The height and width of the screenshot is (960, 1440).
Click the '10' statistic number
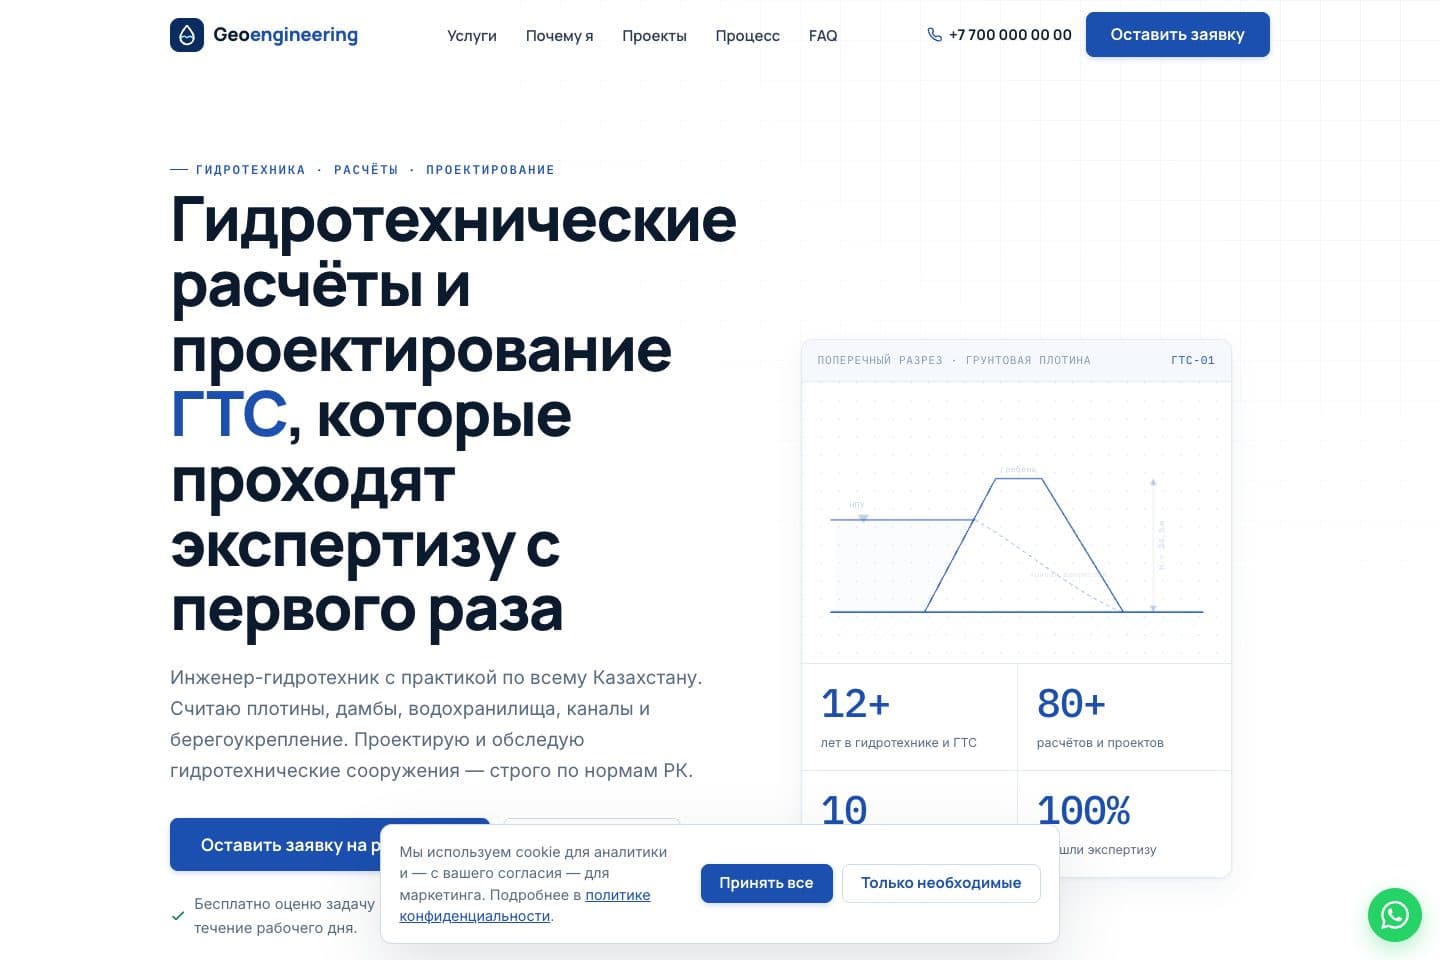point(844,809)
